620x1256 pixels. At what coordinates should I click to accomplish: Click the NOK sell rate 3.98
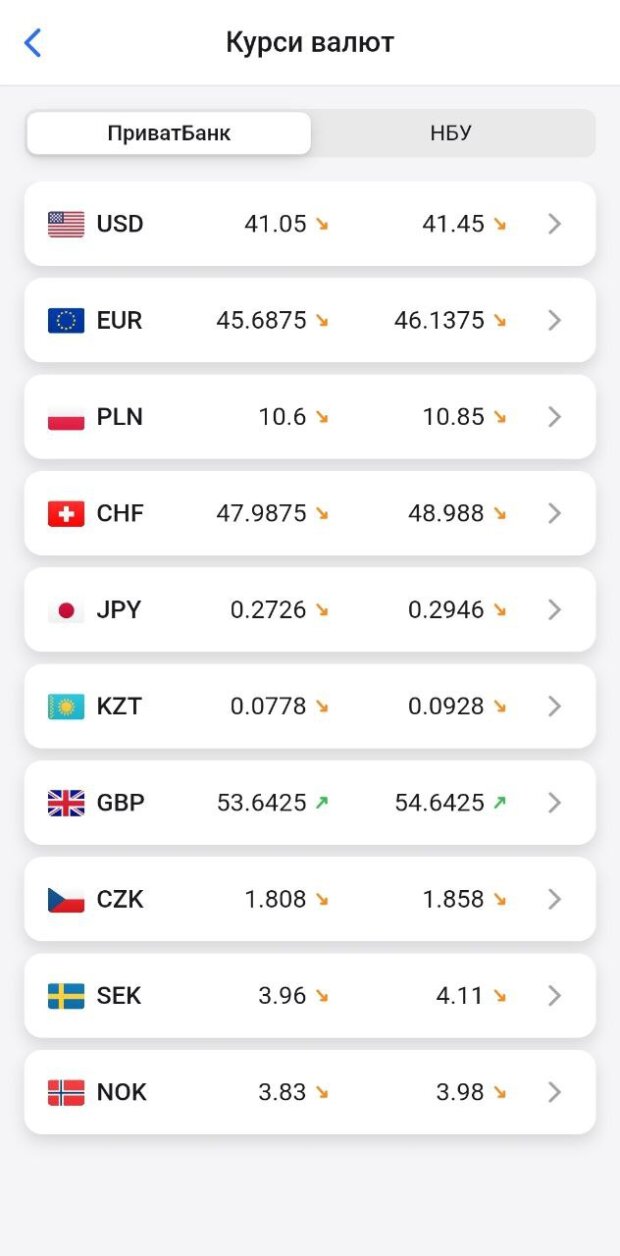click(x=460, y=1093)
